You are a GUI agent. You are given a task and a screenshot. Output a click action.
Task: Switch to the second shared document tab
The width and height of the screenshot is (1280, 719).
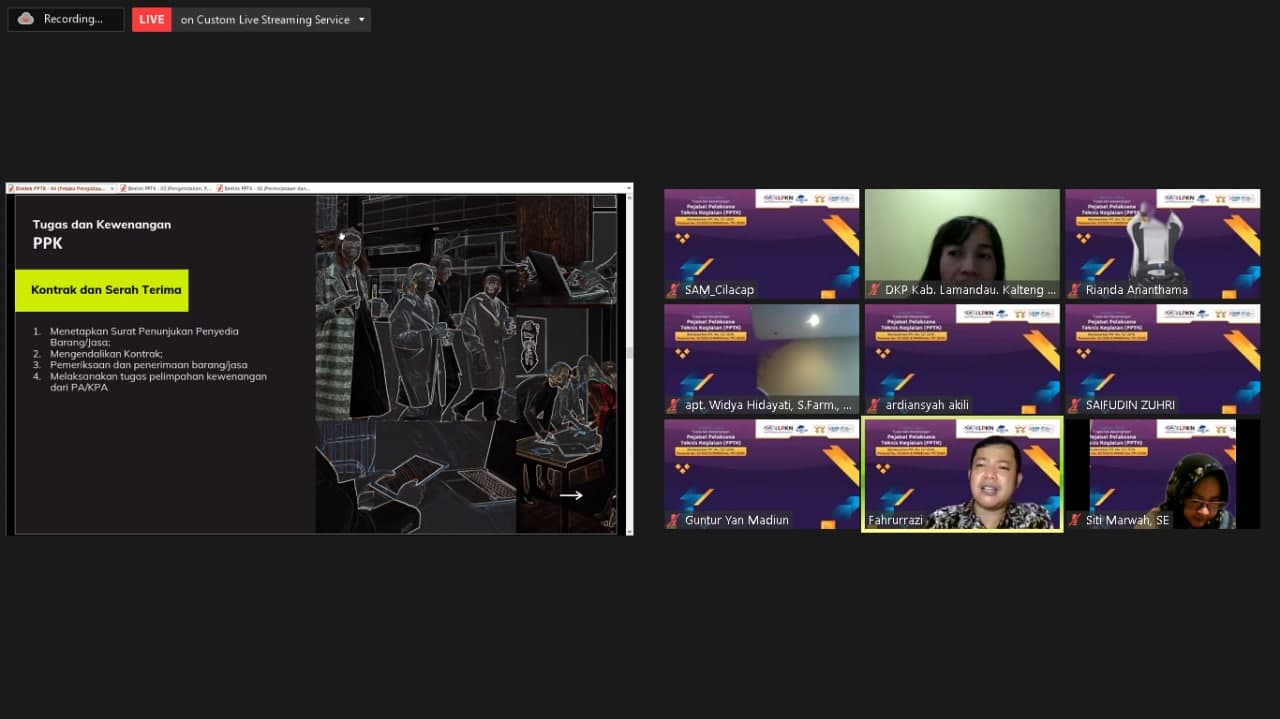tap(165, 188)
